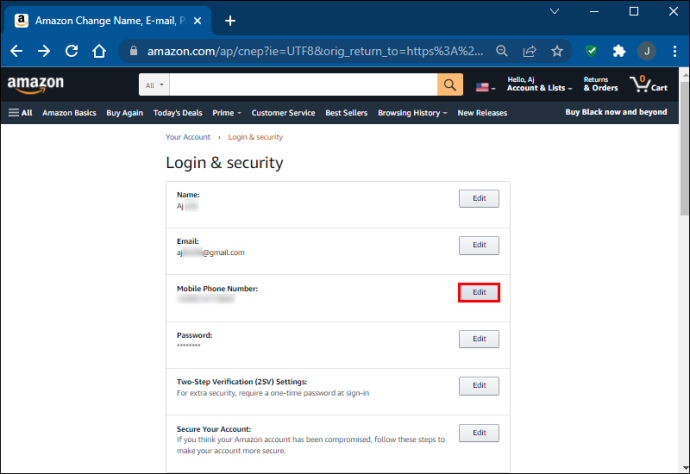The image size is (690, 474).
Task: Open the cart icon
Action: coord(649,84)
